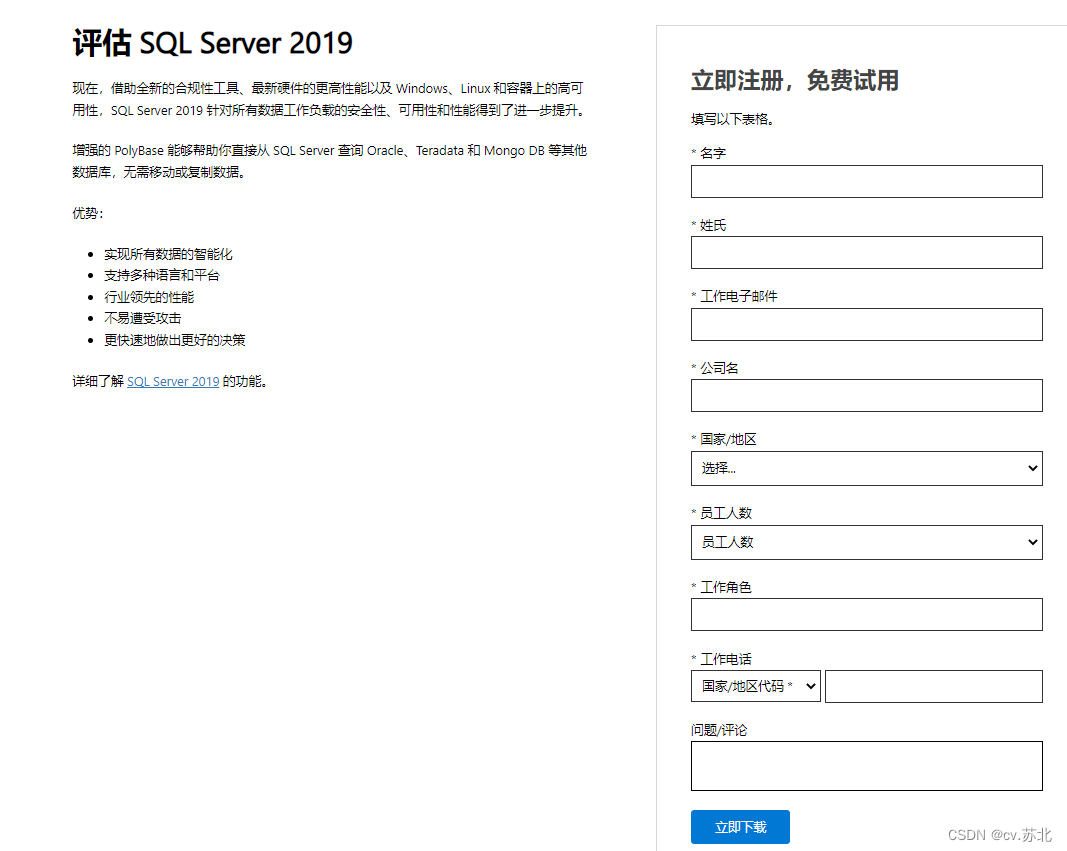Click the heading 评估 SQL Server 2019
This screenshot has height=851, width=1067.
(212, 43)
